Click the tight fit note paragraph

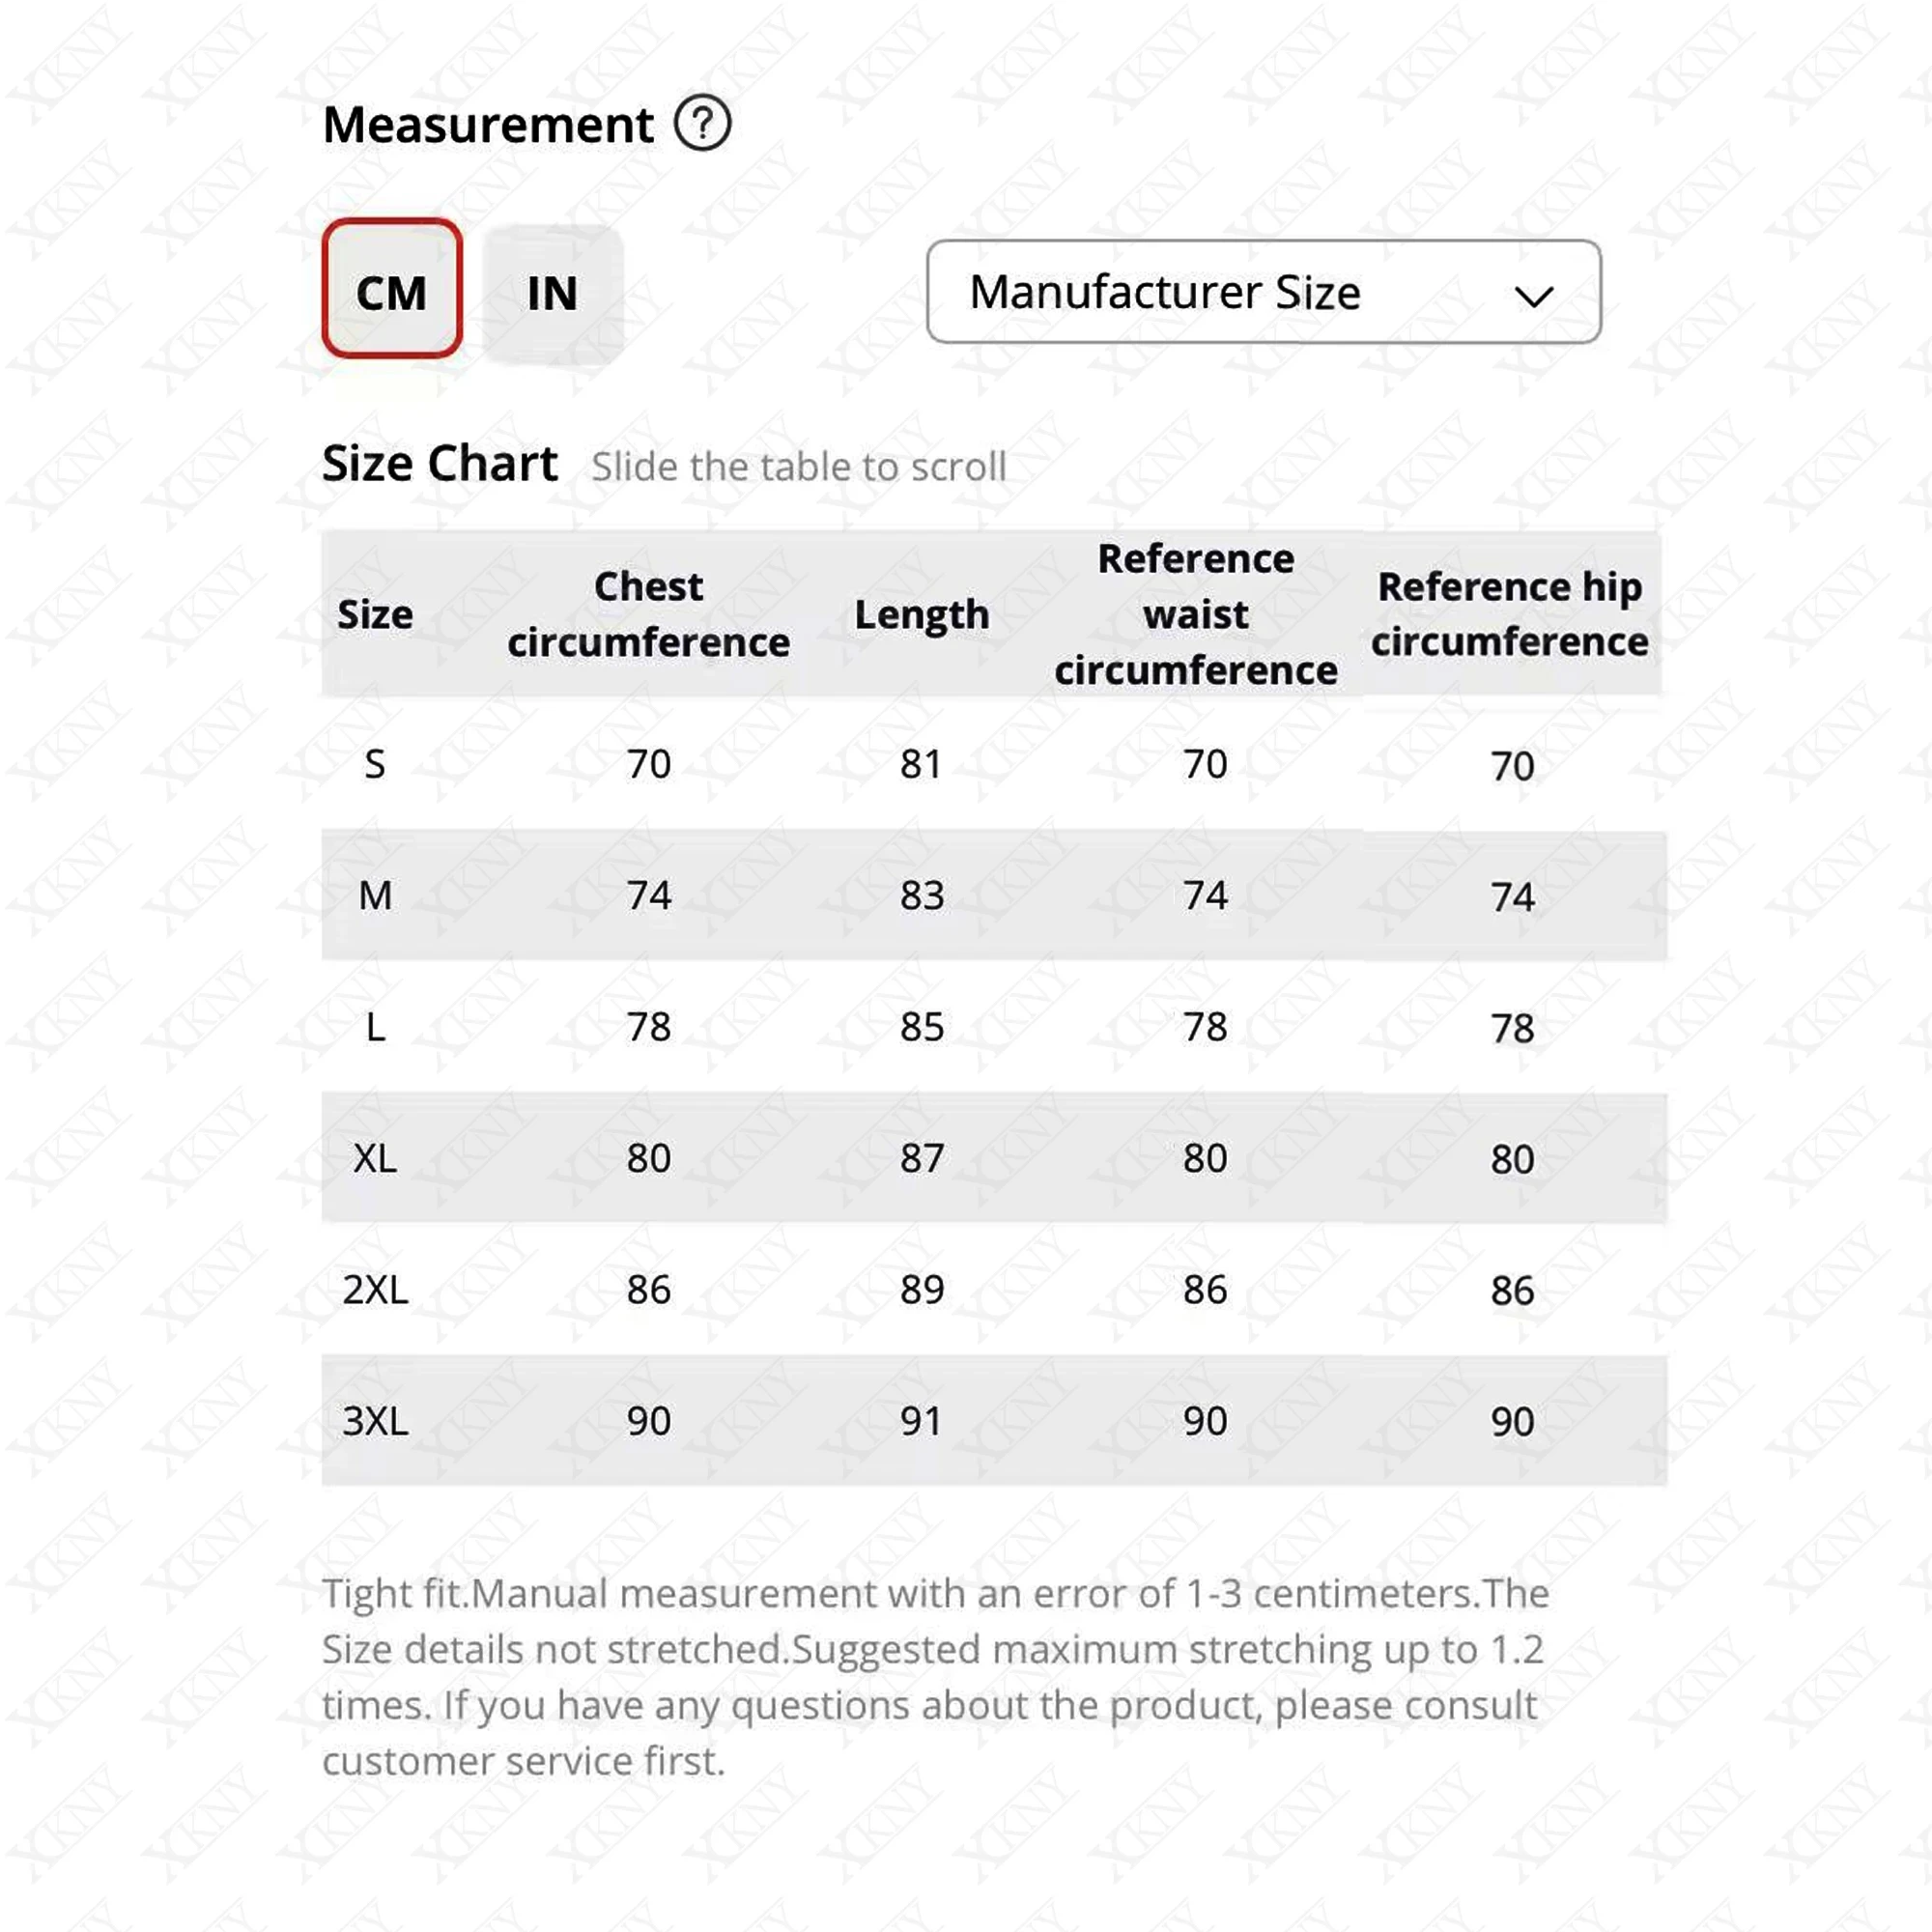click(x=934, y=1677)
